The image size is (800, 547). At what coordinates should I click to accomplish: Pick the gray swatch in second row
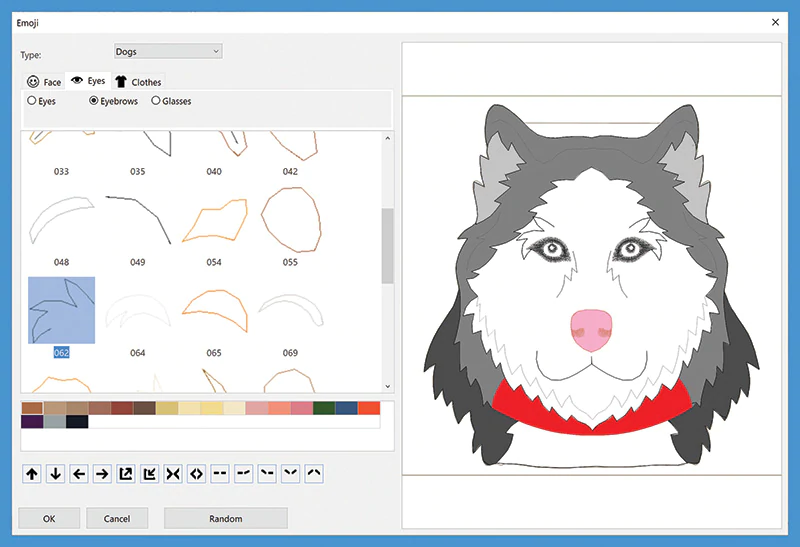coord(55,421)
